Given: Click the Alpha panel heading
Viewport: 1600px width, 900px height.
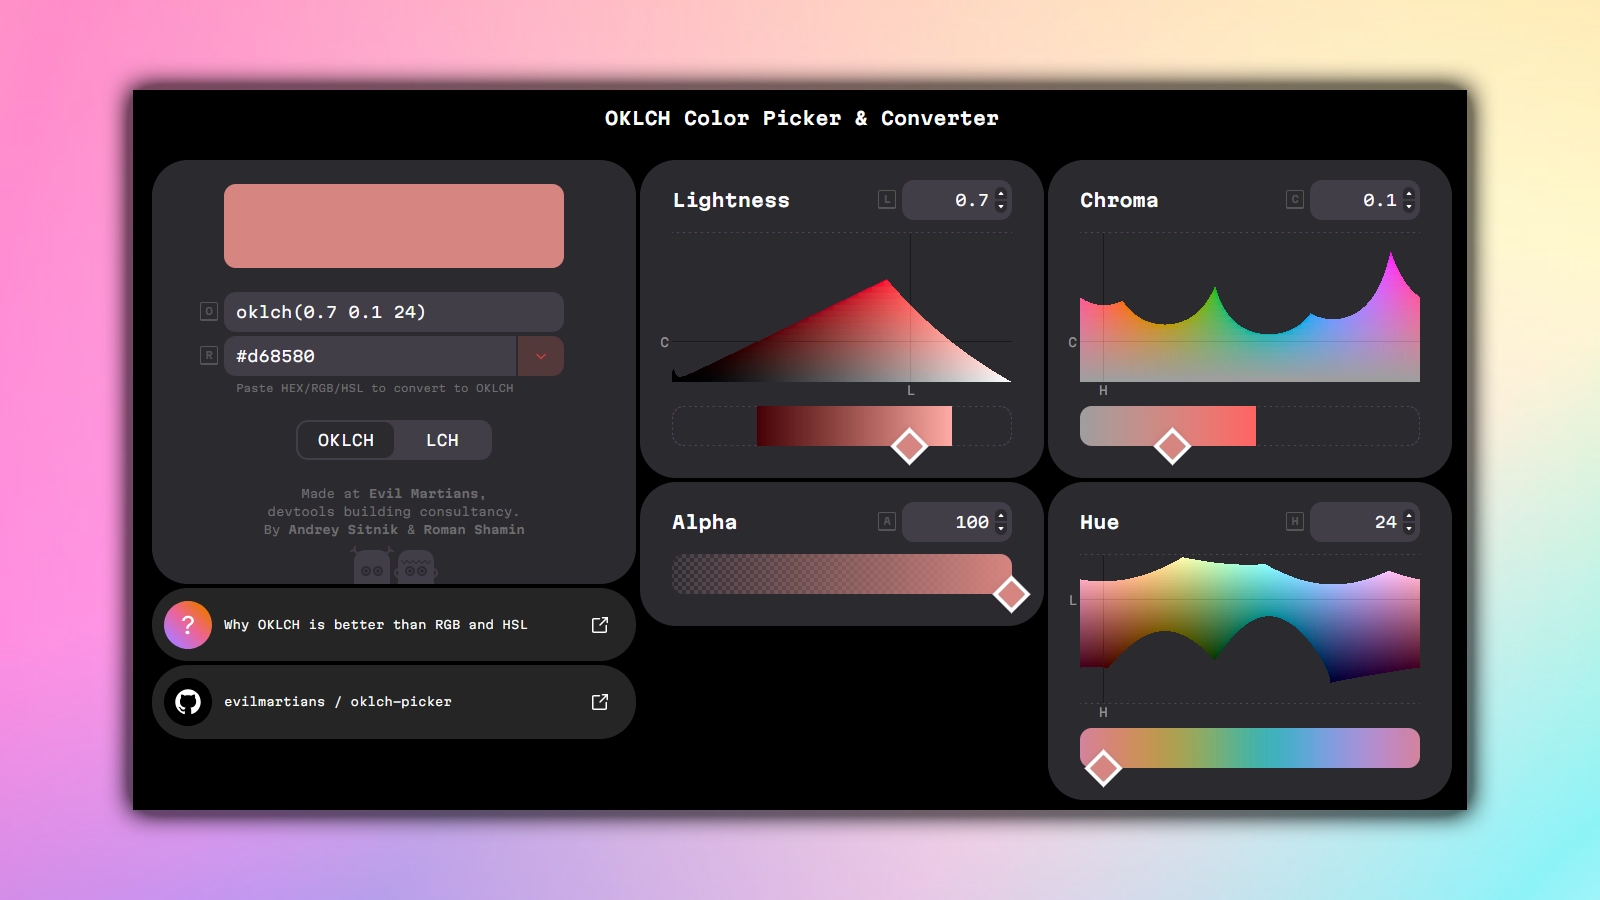Looking at the screenshot, I should (704, 522).
